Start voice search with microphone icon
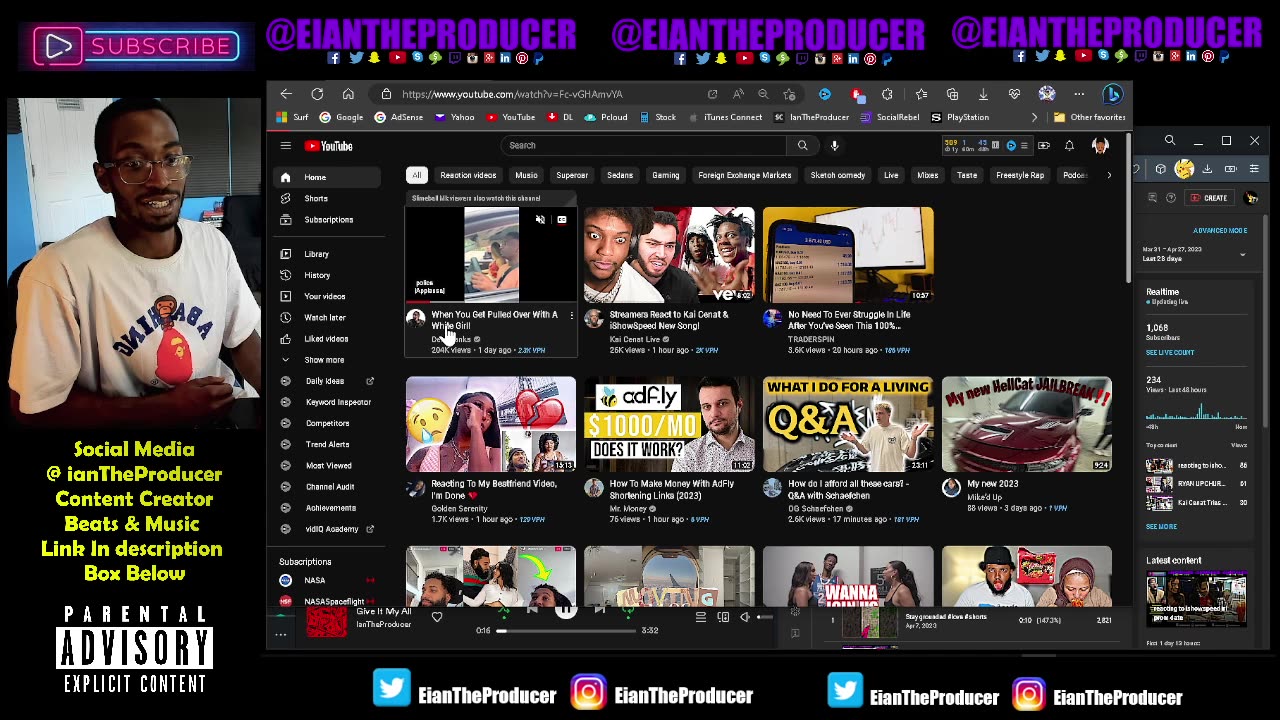The height and width of the screenshot is (720, 1280). (x=834, y=146)
